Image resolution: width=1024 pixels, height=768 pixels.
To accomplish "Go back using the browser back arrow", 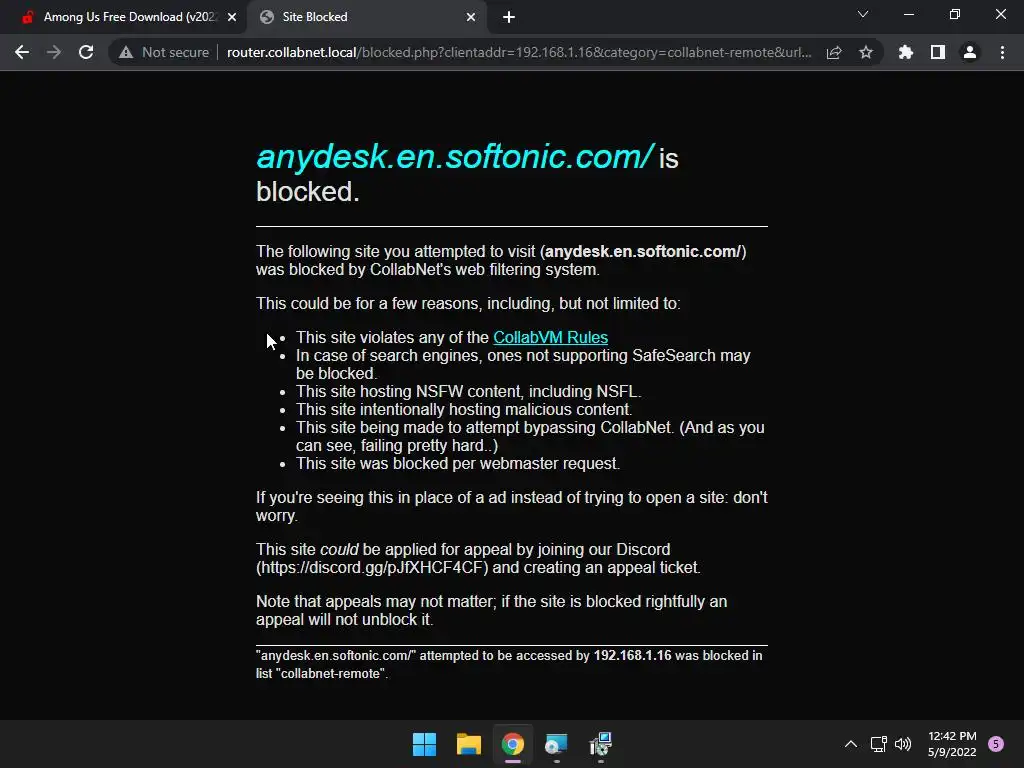I will (22, 52).
